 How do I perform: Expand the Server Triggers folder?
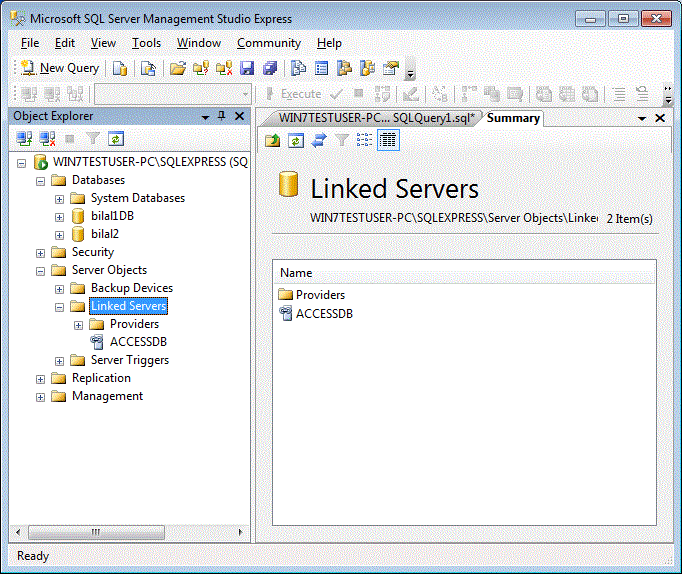[60, 361]
